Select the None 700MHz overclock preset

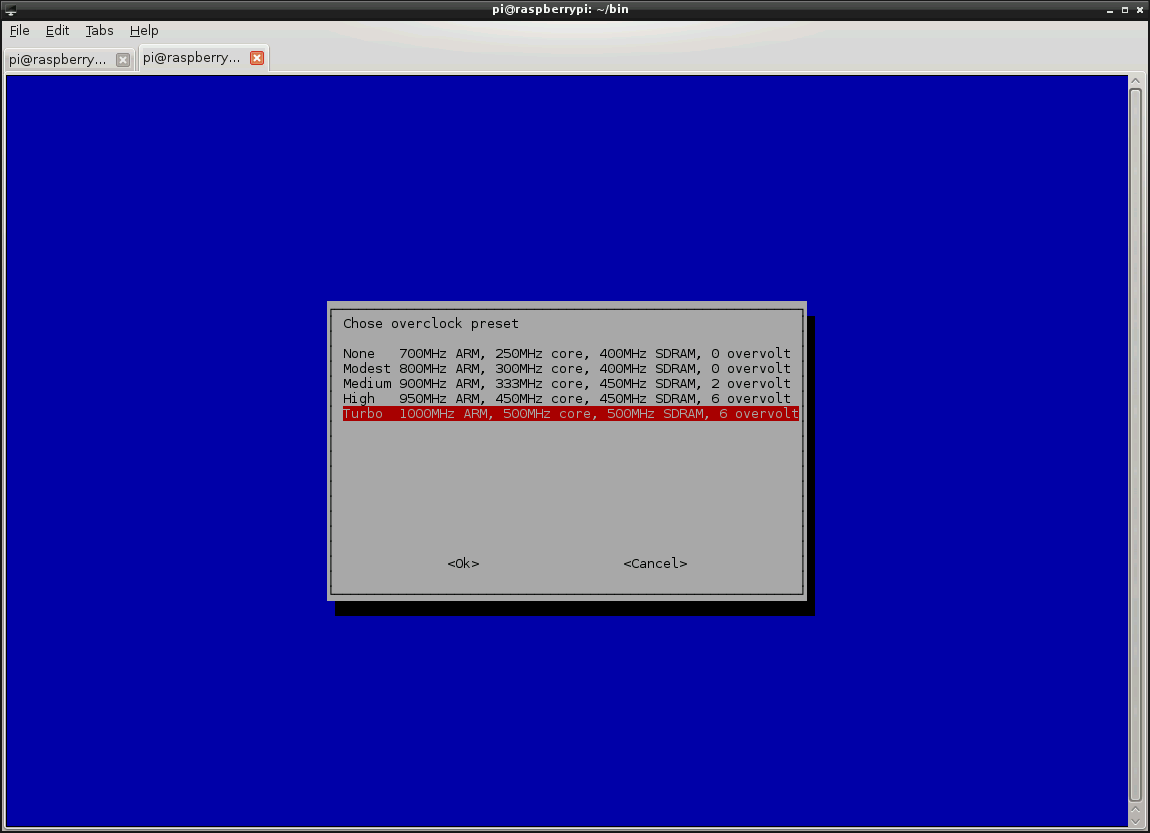[566, 354]
